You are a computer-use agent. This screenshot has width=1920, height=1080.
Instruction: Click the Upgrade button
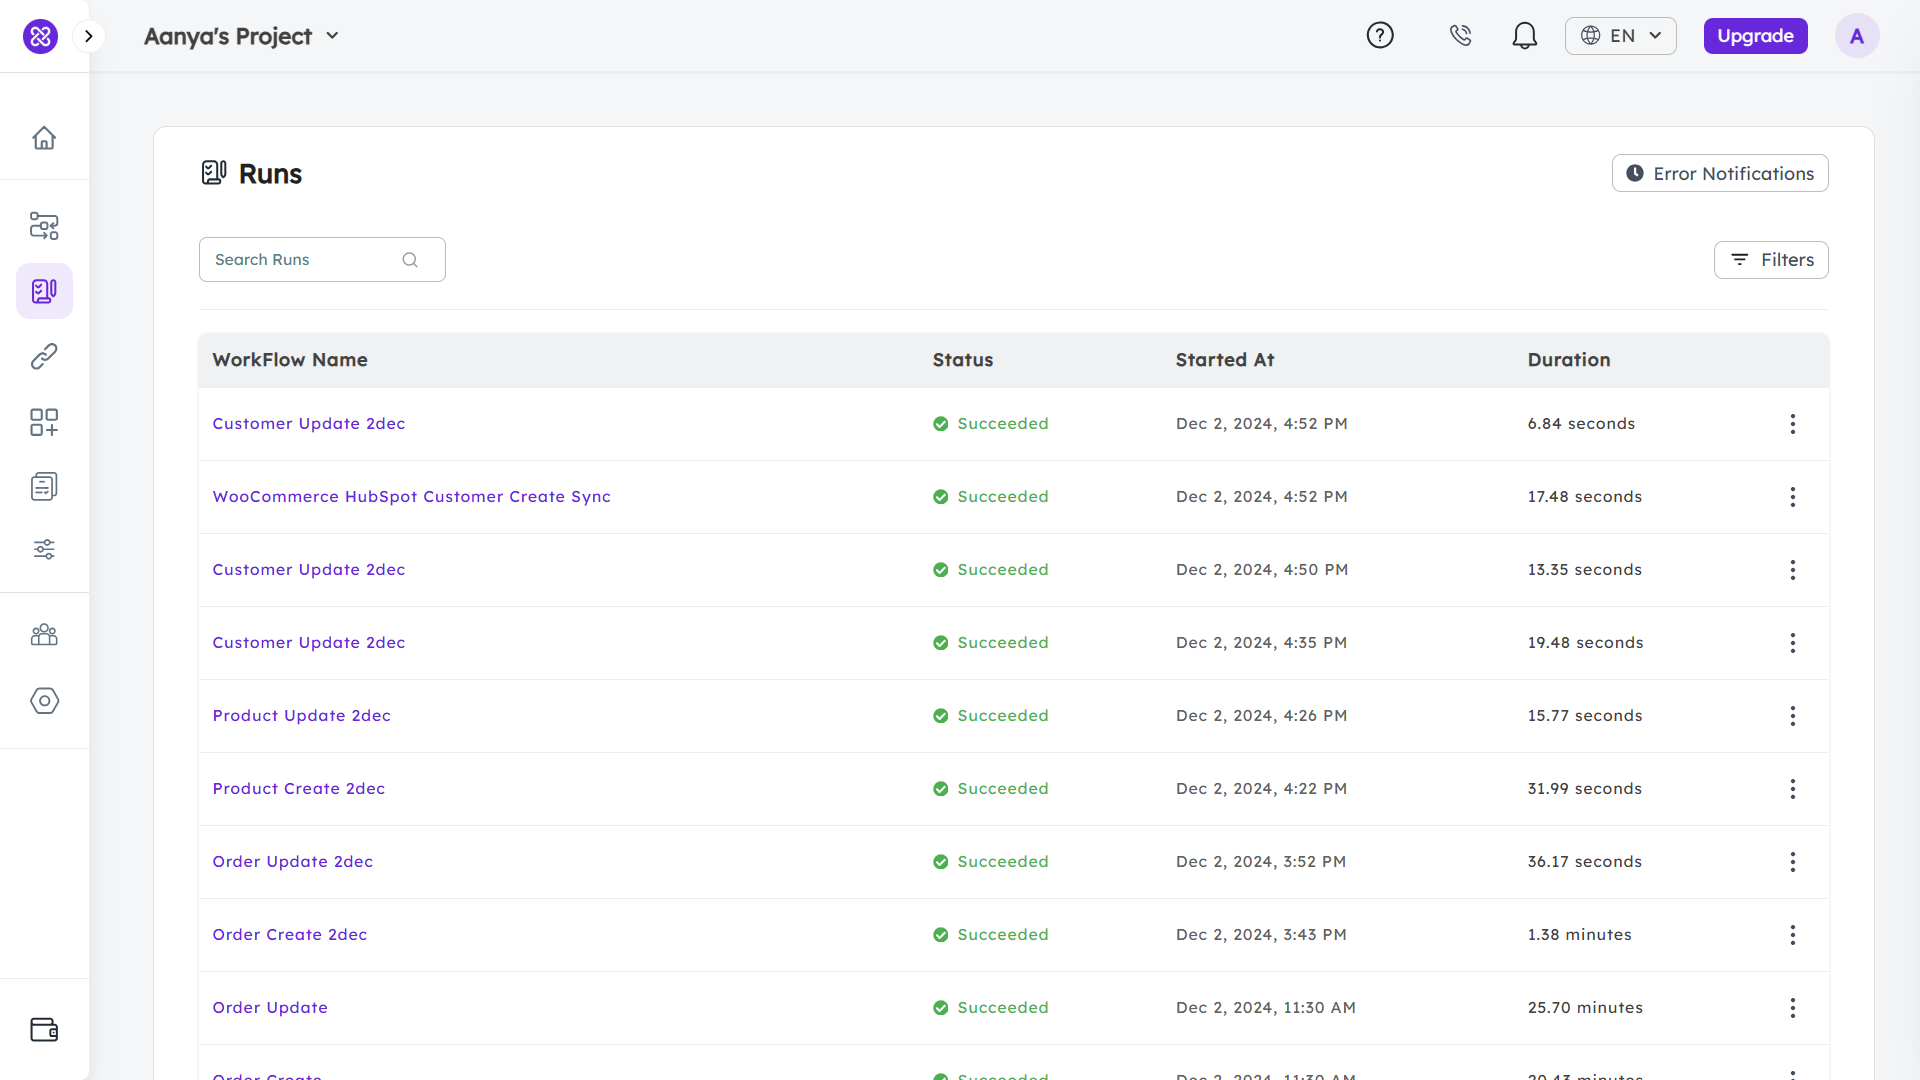[1755, 35]
